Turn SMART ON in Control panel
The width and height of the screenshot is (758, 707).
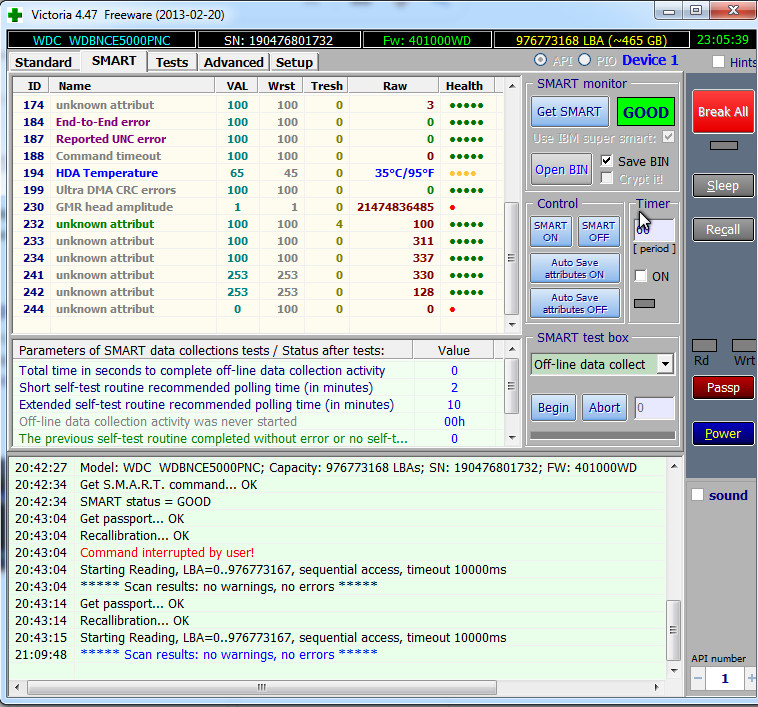(x=550, y=231)
